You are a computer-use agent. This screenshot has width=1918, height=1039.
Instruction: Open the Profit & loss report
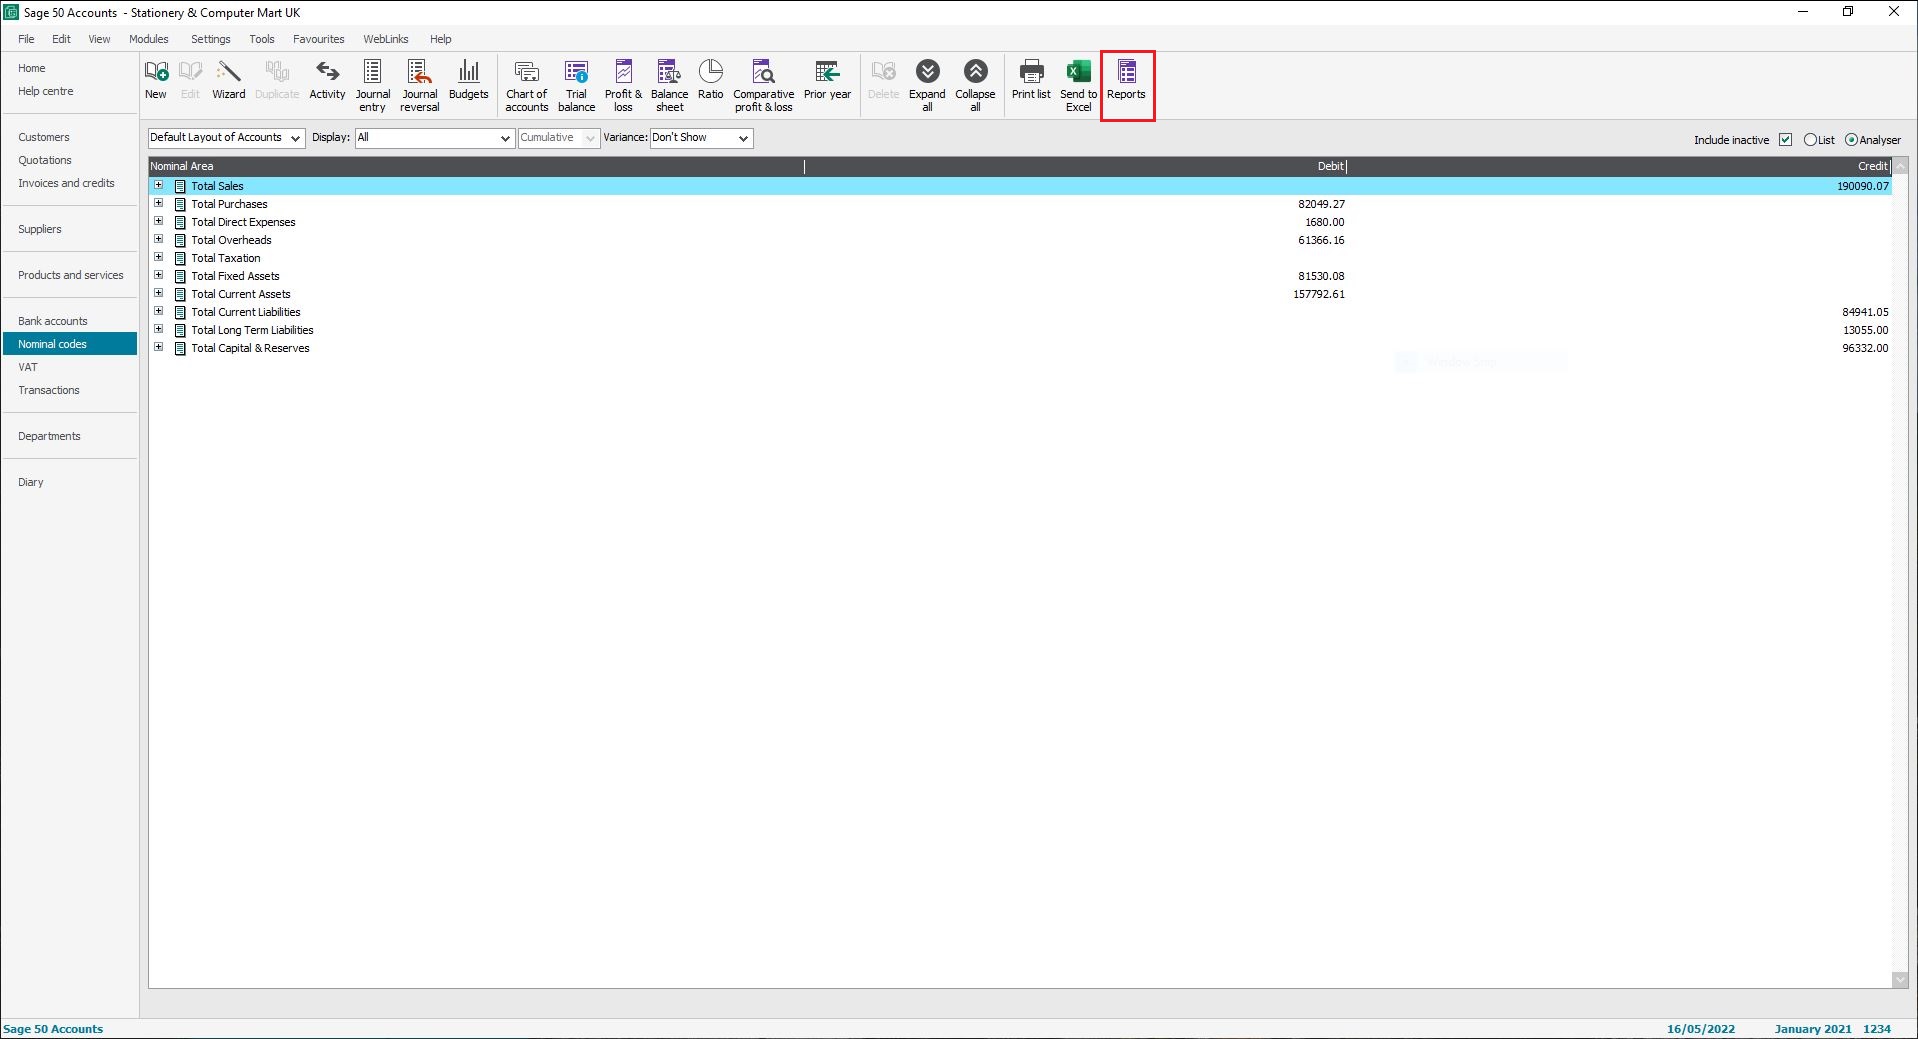(623, 85)
